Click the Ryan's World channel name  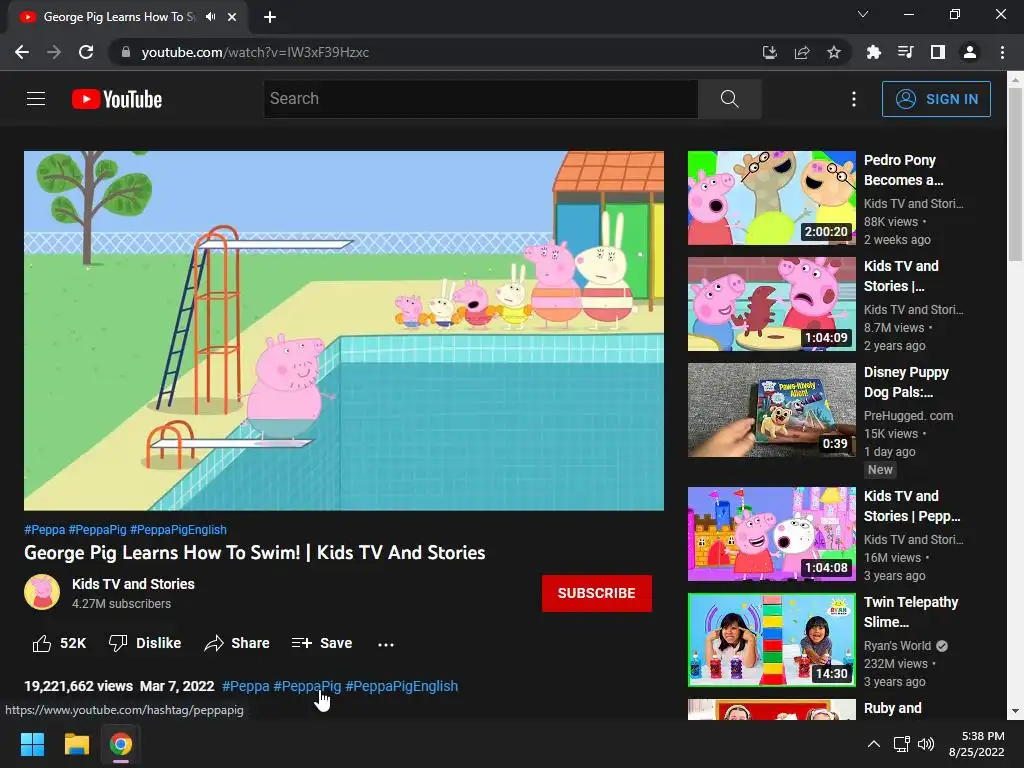pyautogui.click(x=897, y=646)
